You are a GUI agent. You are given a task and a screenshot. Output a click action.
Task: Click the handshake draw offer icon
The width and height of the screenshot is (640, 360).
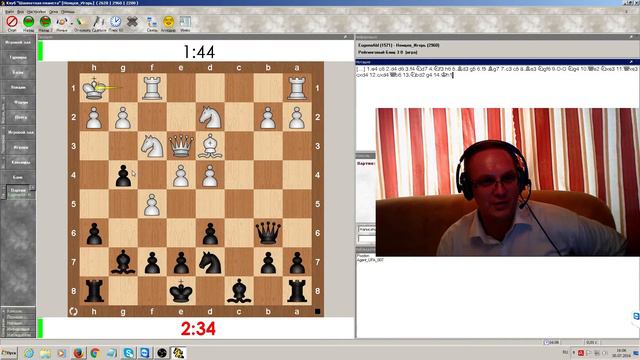point(62,22)
